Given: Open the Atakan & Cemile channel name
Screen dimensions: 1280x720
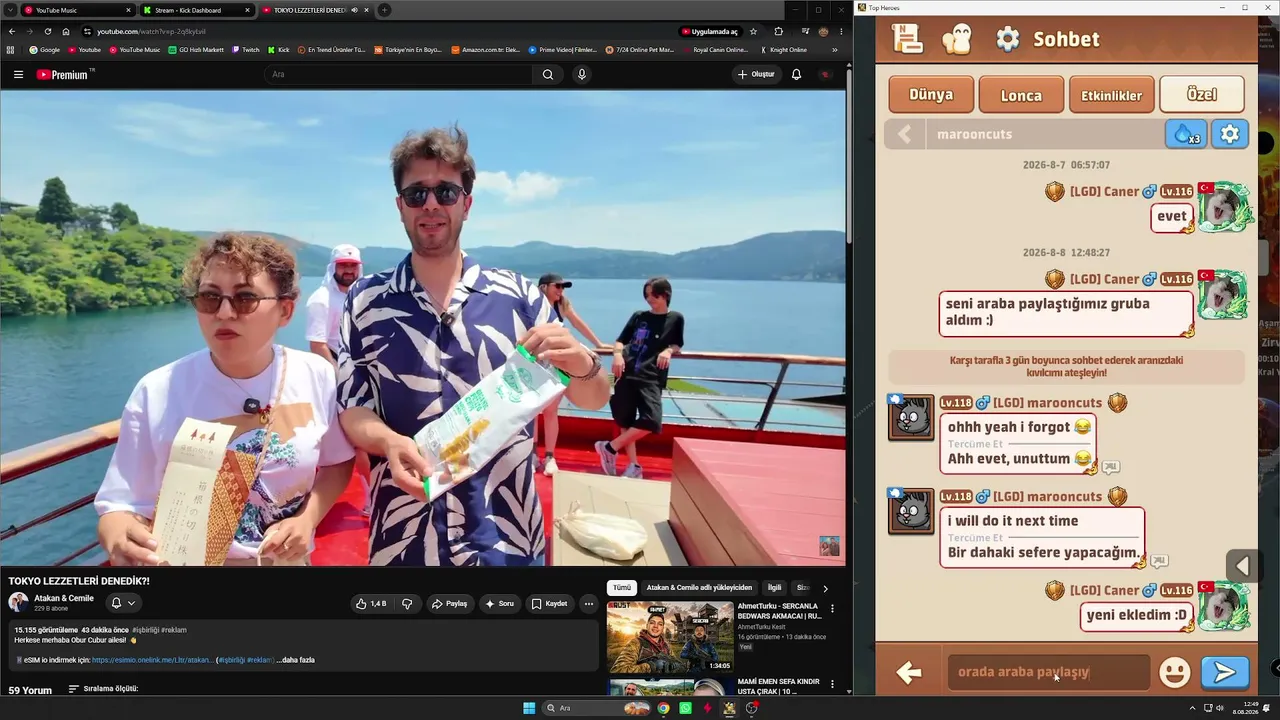Looking at the screenshot, I should pyautogui.click(x=64, y=598).
